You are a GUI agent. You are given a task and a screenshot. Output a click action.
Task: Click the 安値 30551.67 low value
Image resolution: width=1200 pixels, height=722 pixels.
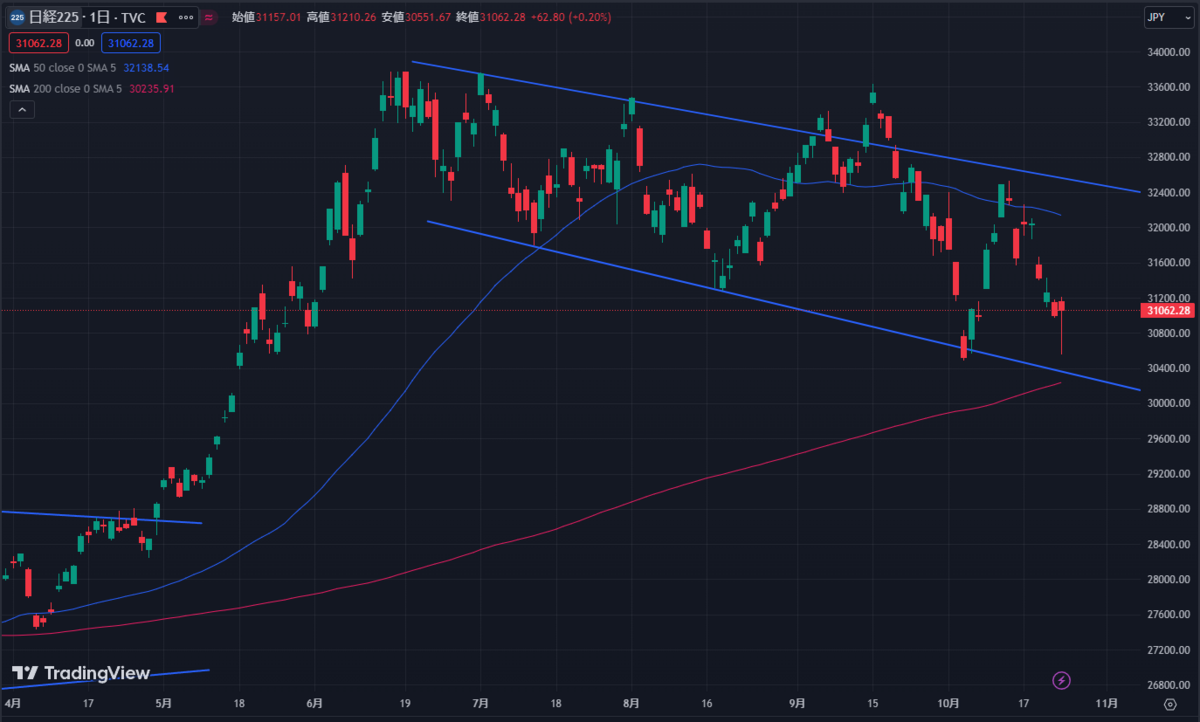point(416,17)
